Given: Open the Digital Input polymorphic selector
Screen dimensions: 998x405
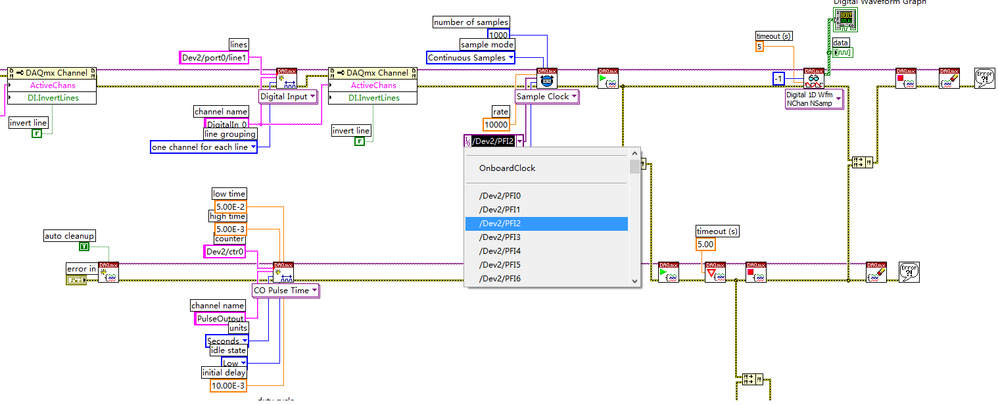Looking at the screenshot, I should coord(288,97).
